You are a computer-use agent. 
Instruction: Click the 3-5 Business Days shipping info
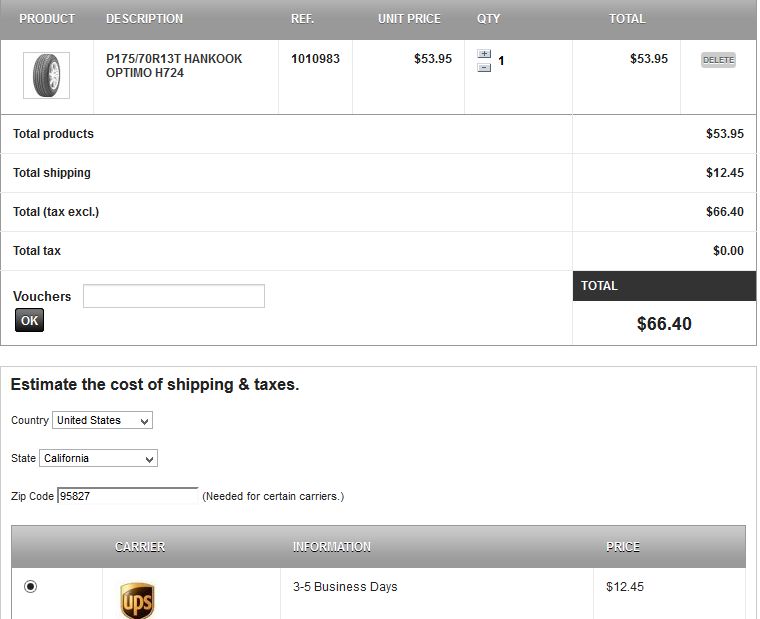(345, 587)
